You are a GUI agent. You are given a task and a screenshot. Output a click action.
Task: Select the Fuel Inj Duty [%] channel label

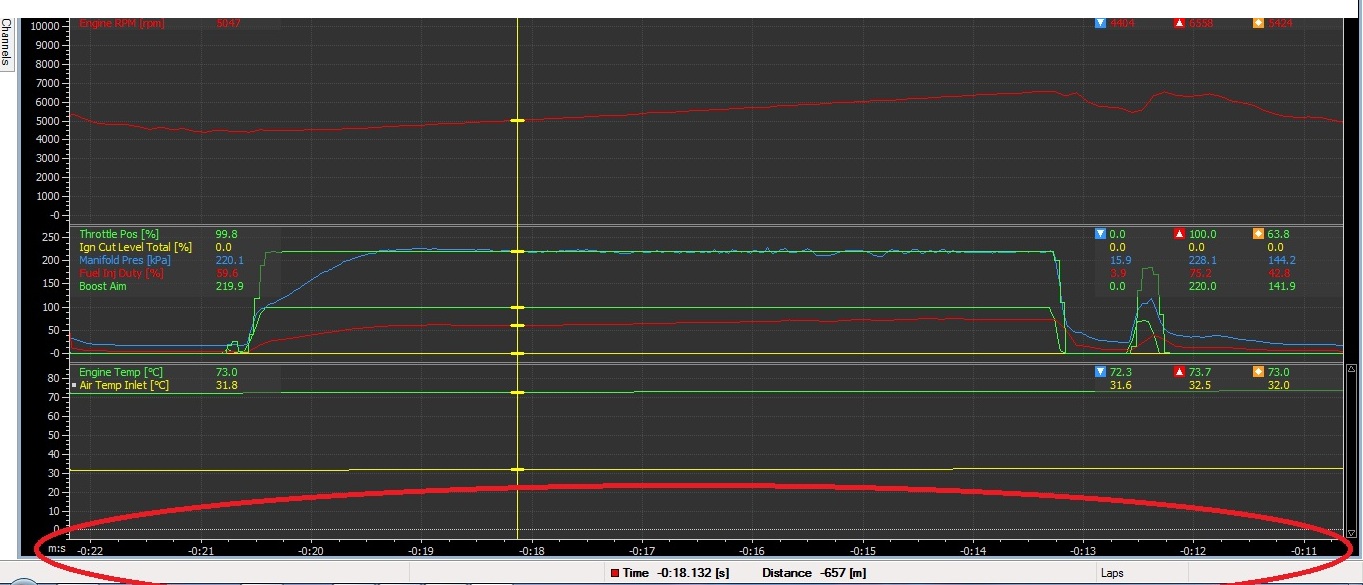click(x=120, y=273)
